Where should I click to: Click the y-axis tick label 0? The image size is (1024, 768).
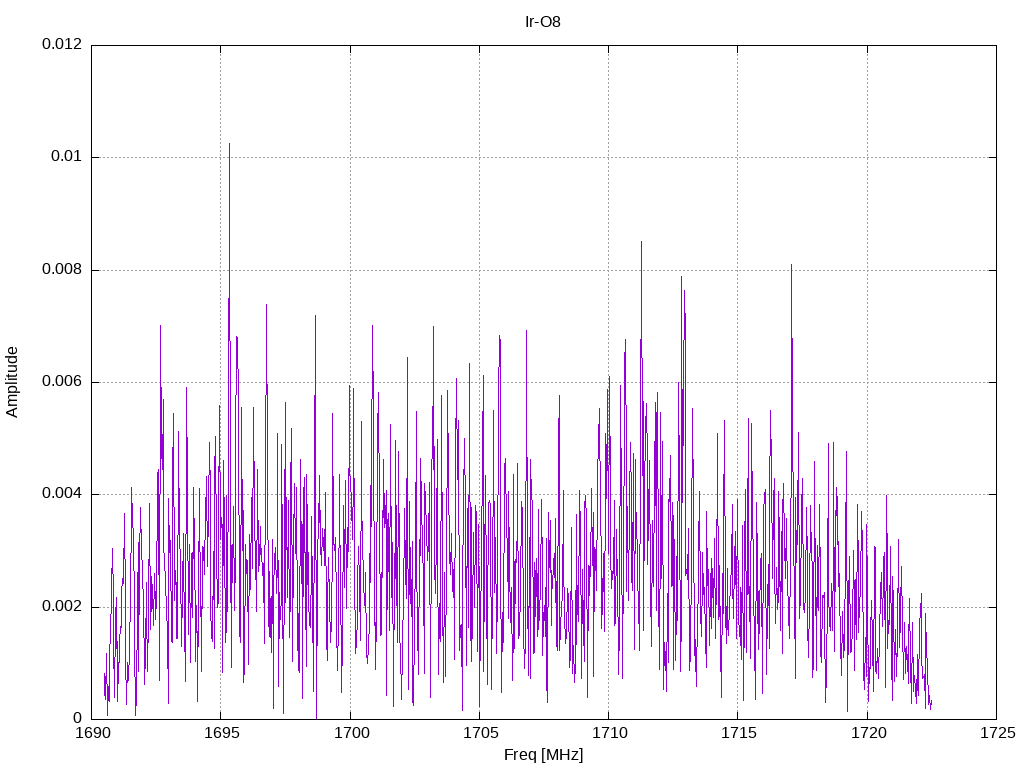(x=77, y=718)
